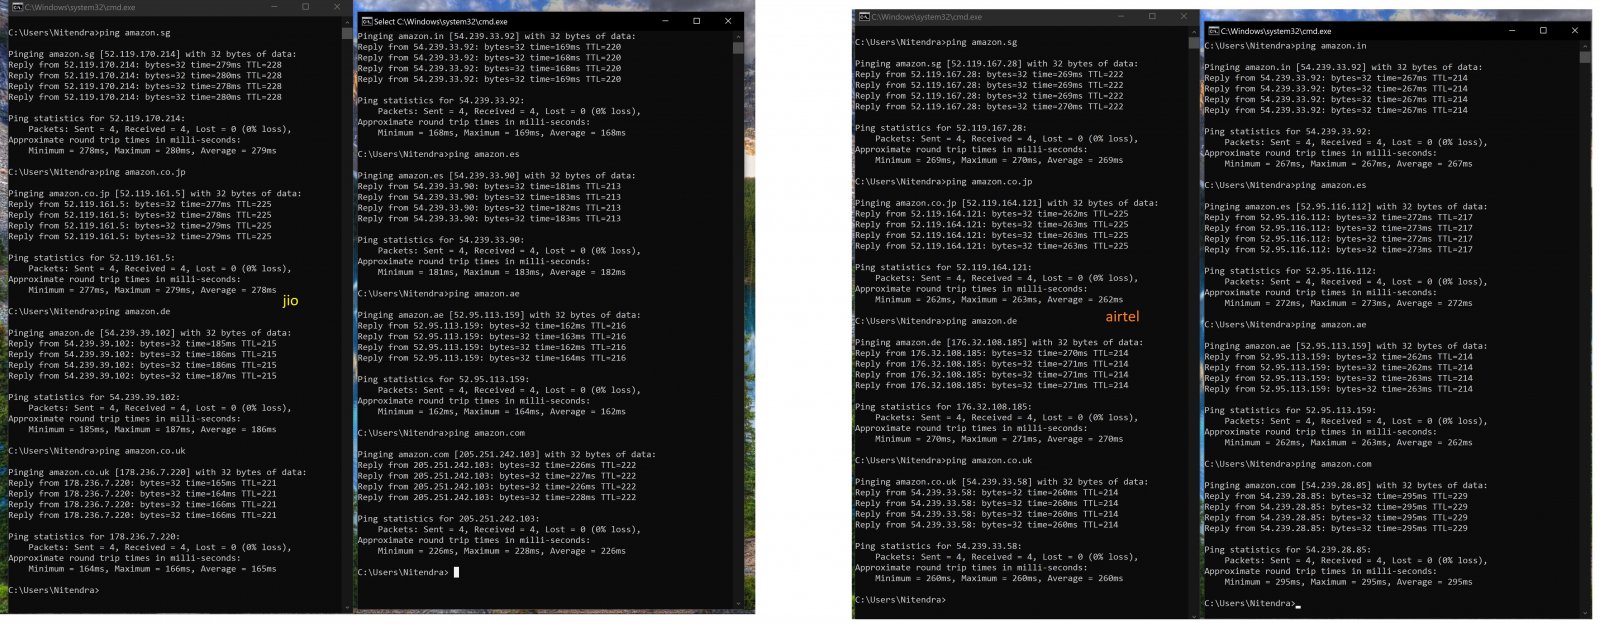Click the line with "Average = 182ms"
The width and height of the screenshot is (1600, 624).
[501, 272]
